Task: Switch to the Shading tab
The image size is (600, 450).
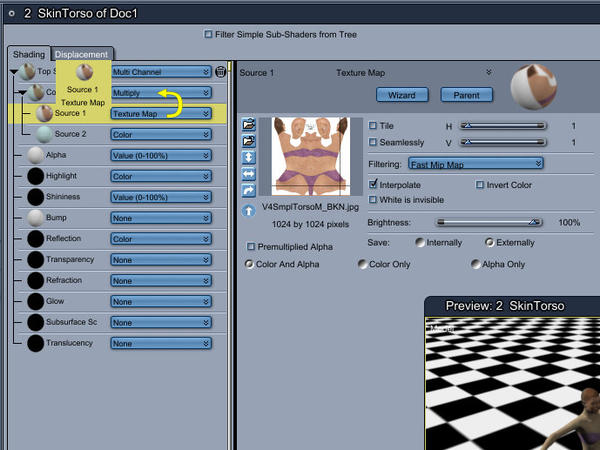Action: [x=29, y=54]
